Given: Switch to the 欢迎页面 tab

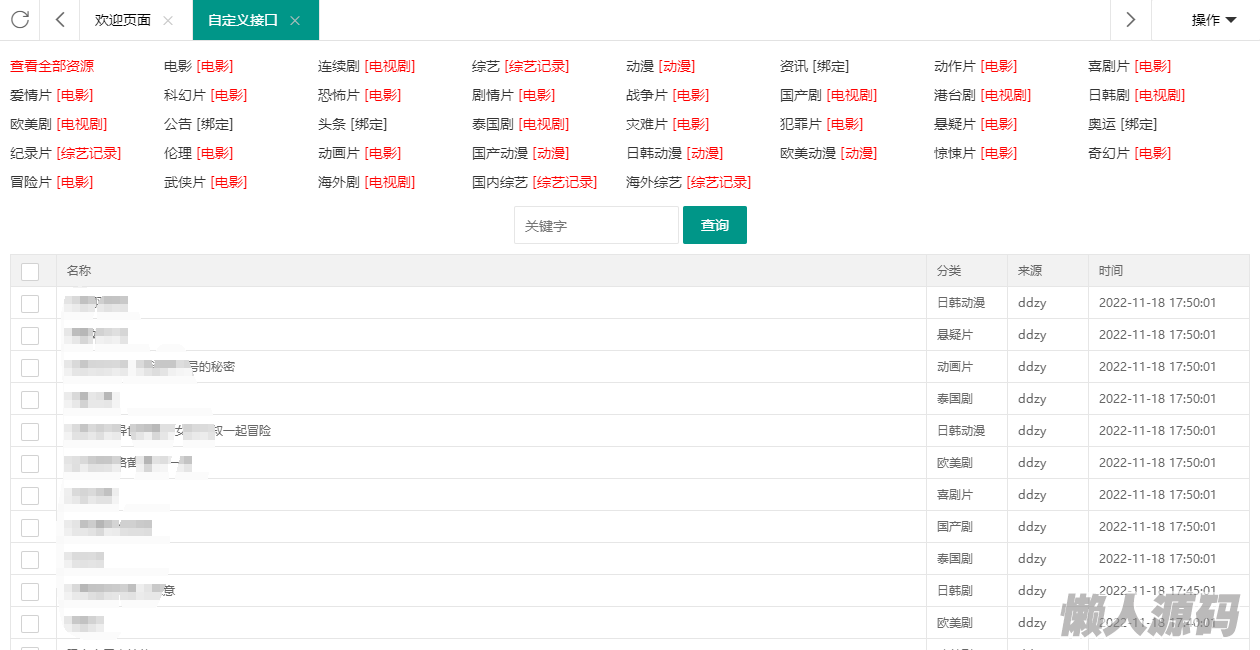Looking at the screenshot, I should click(122, 20).
